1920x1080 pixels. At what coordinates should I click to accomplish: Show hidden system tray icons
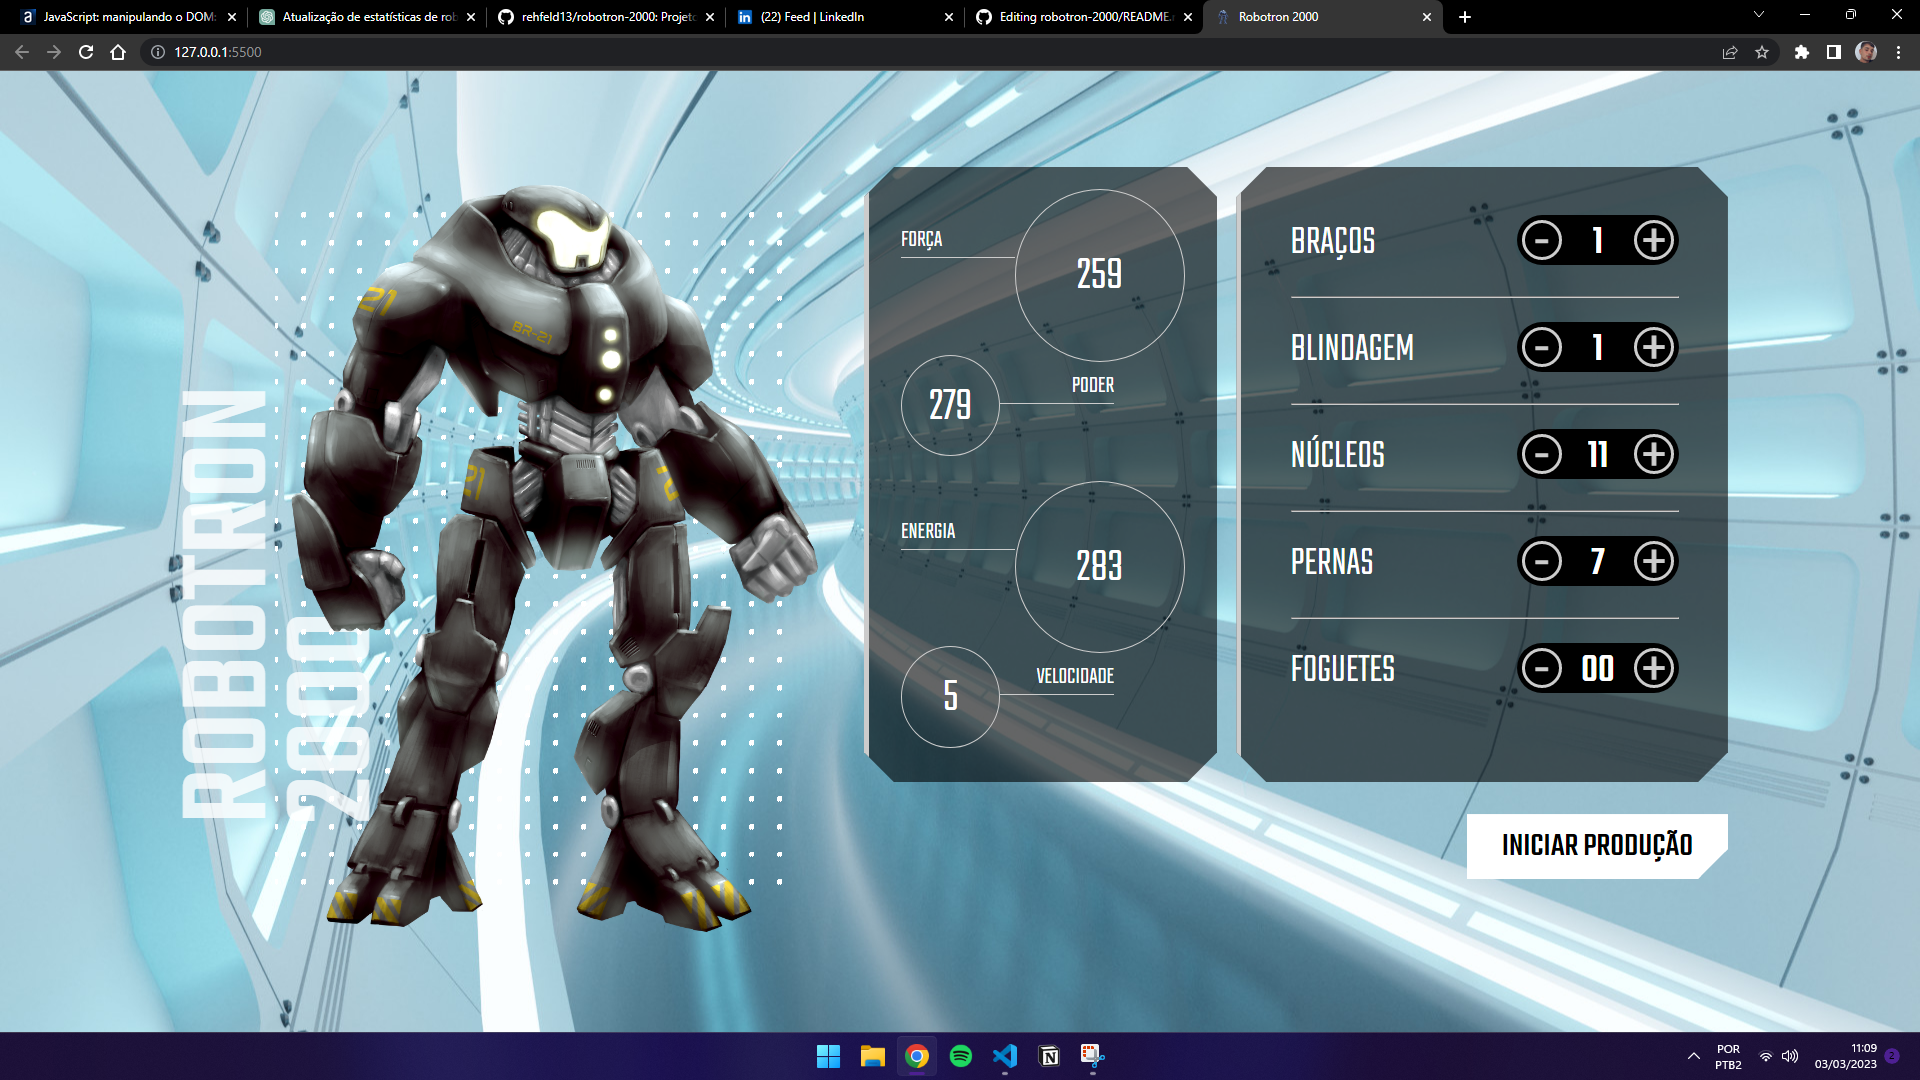tap(1693, 1056)
